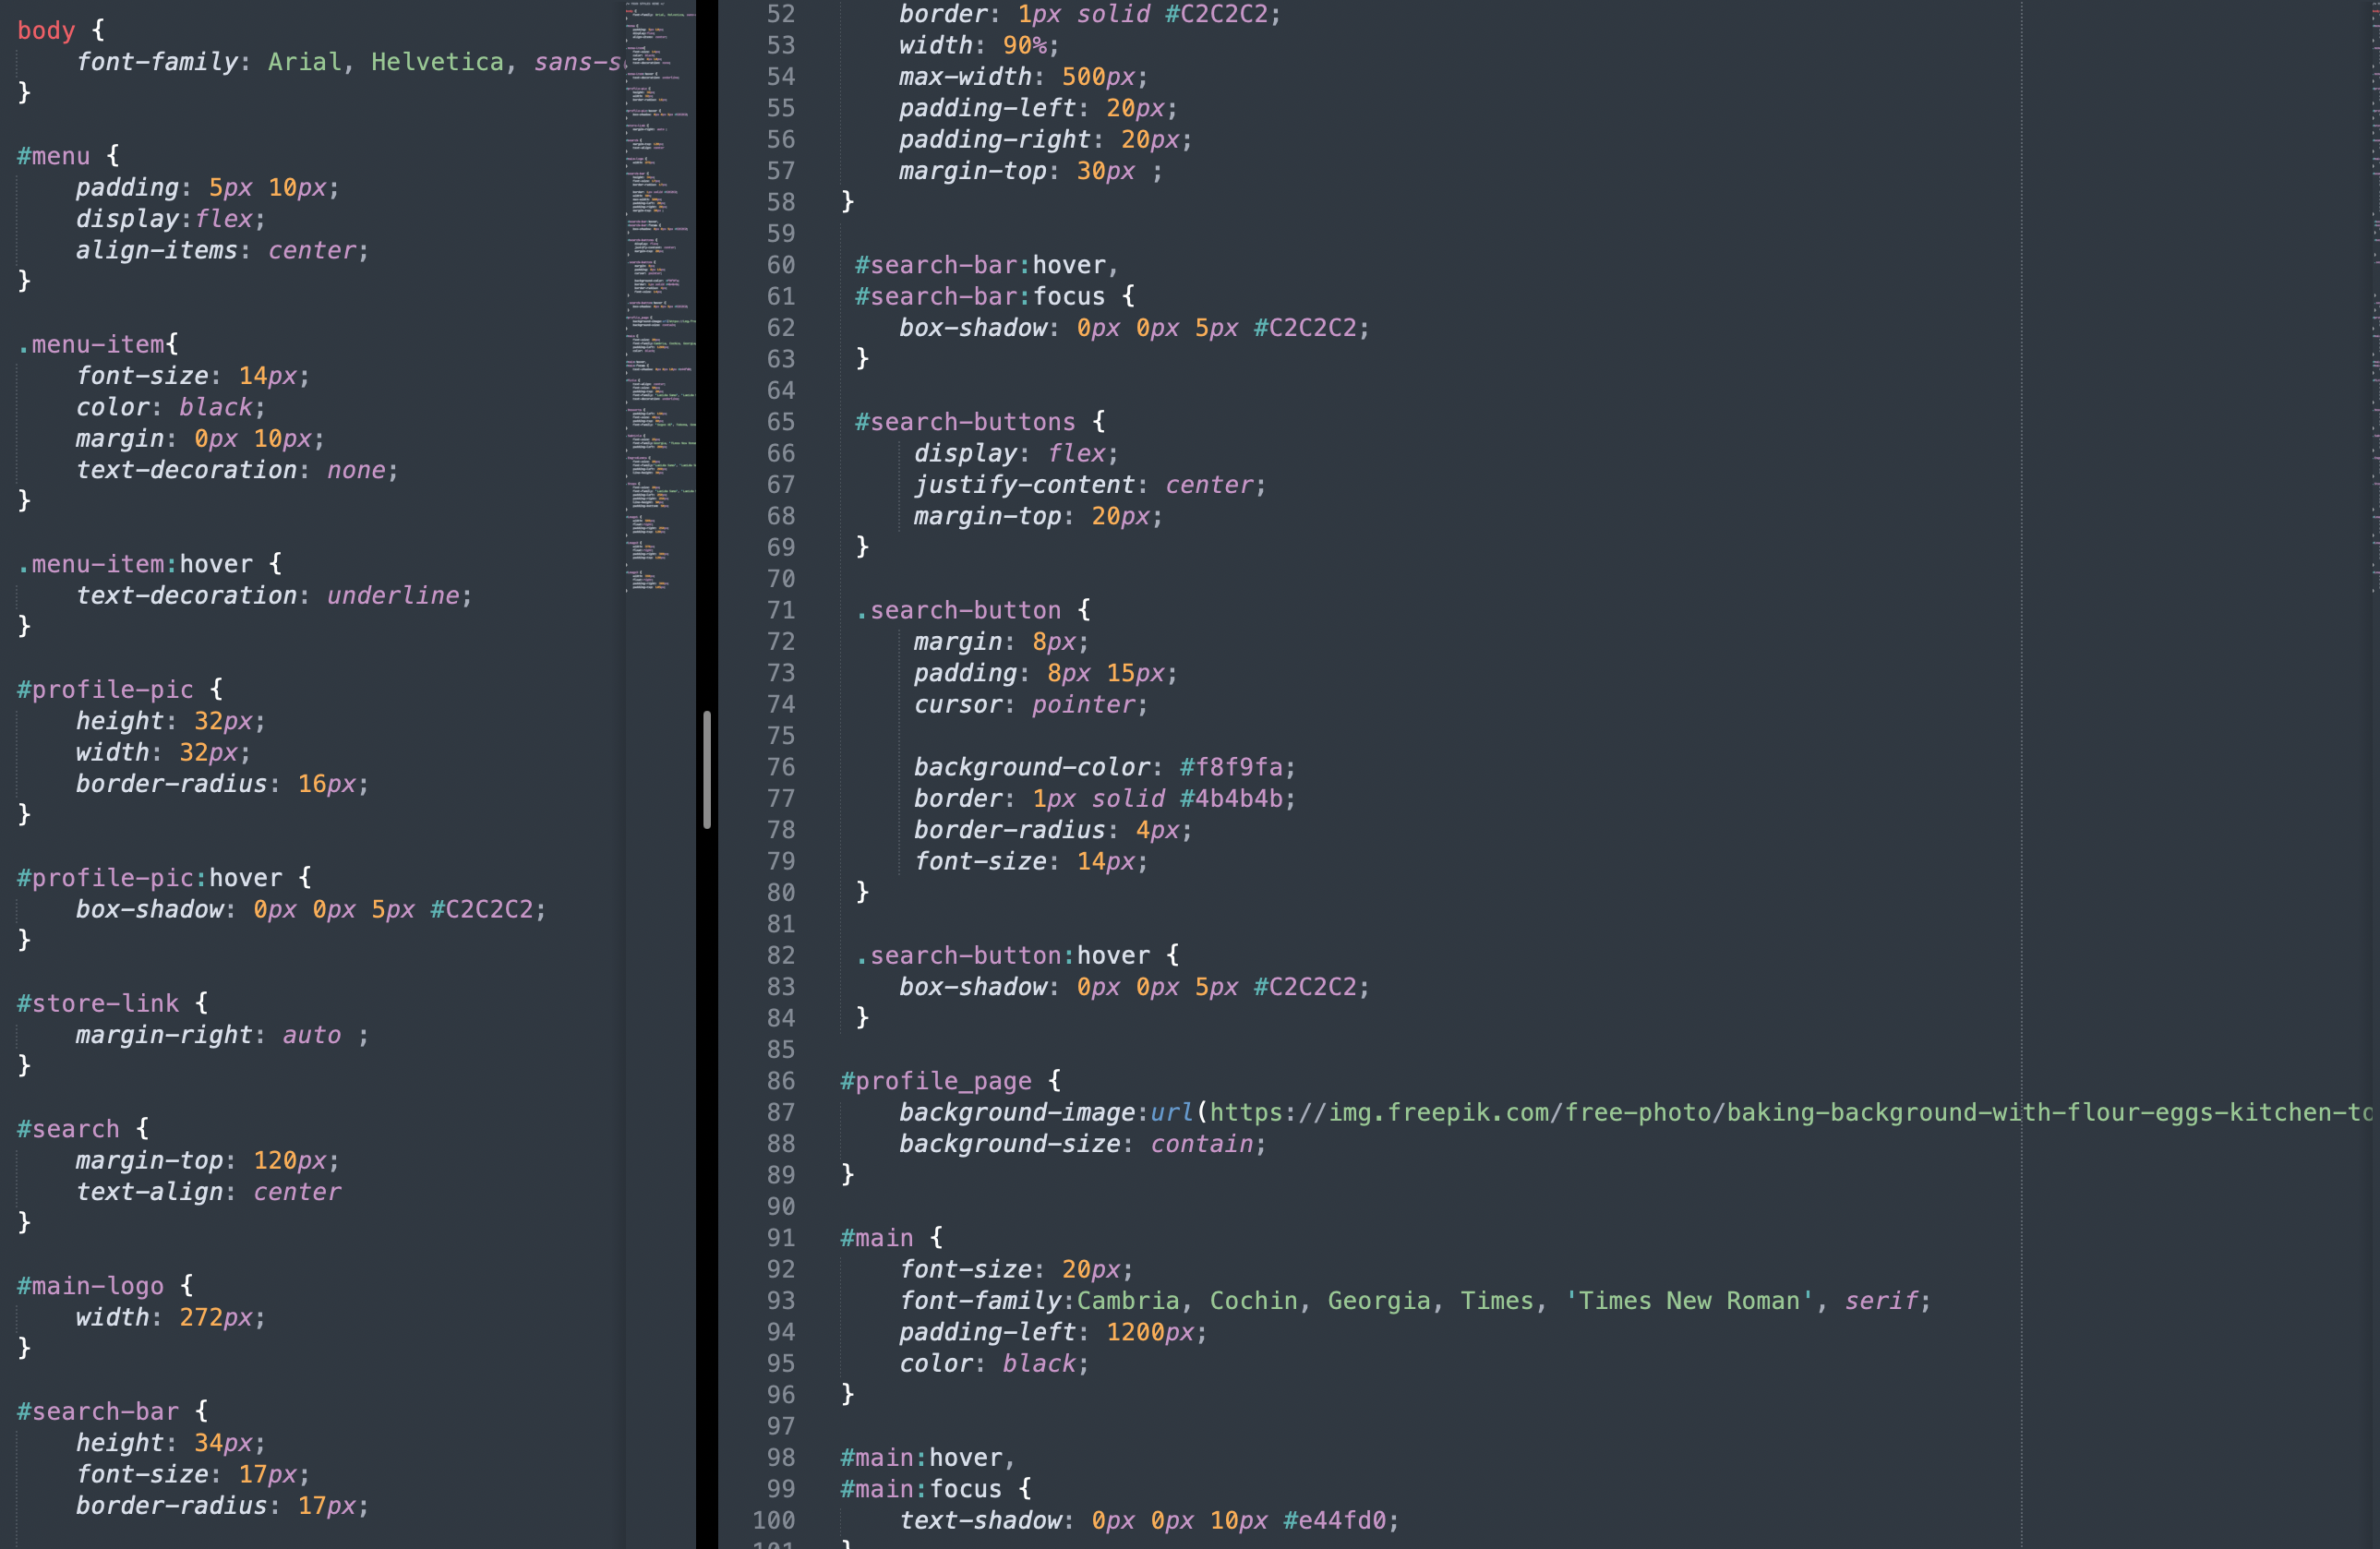2380x1549 pixels.
Task: Place cursor on the body selector
Action: 45,29
